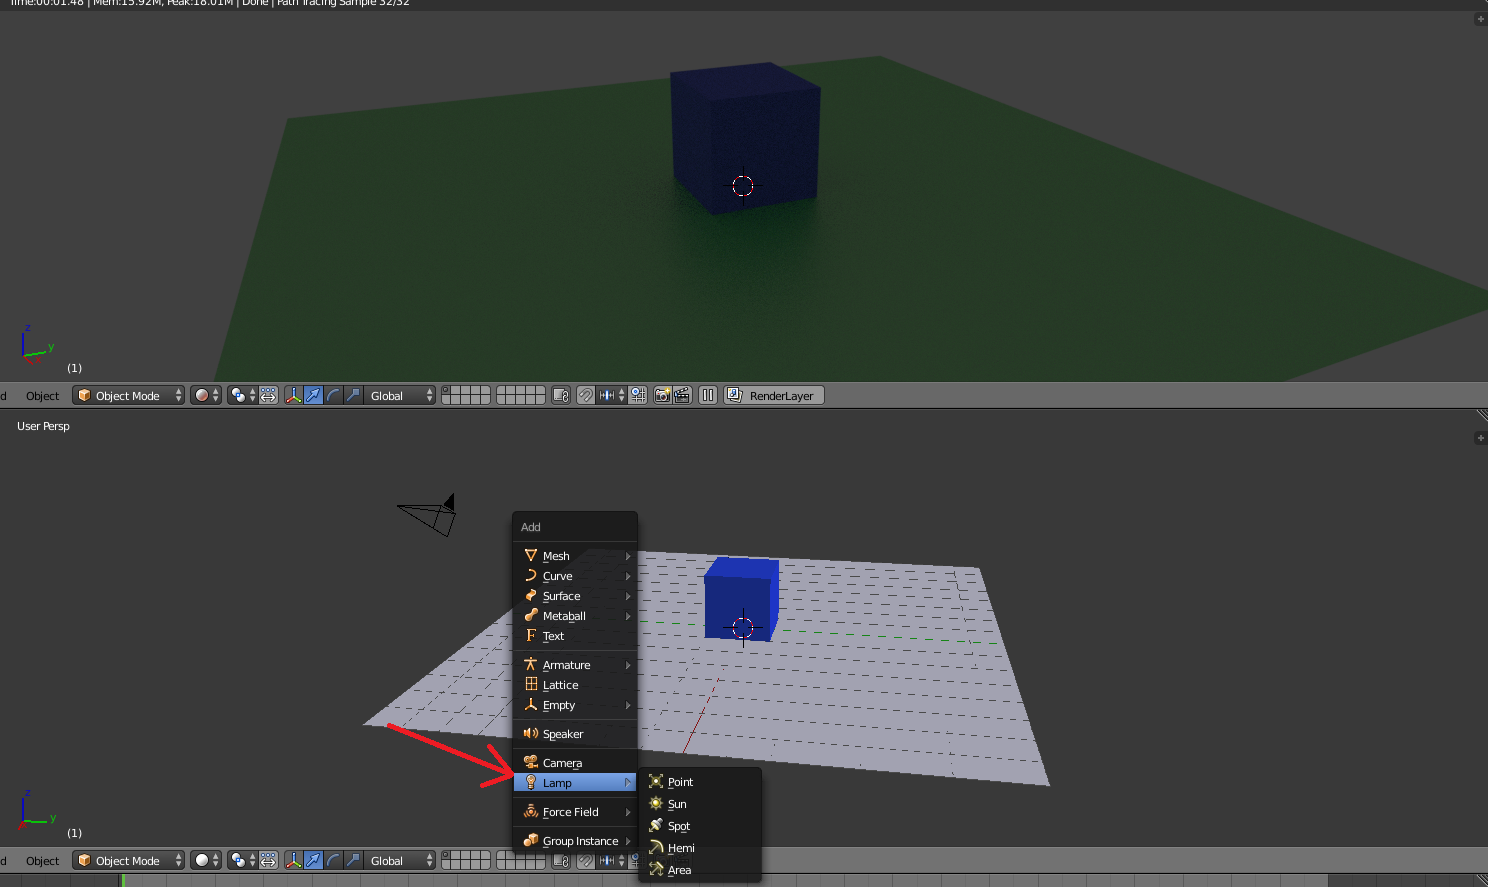Click the 'Add' menu title text
The image size is (1488, 887).
[531, 527]
